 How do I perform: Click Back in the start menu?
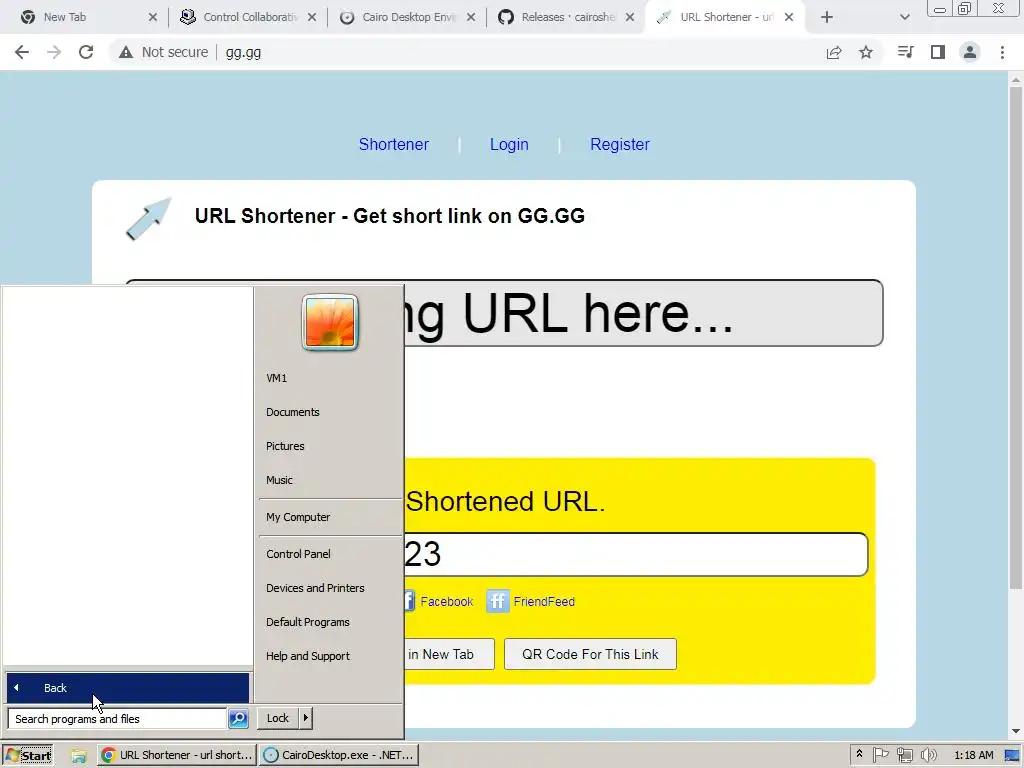pos(128,688)
